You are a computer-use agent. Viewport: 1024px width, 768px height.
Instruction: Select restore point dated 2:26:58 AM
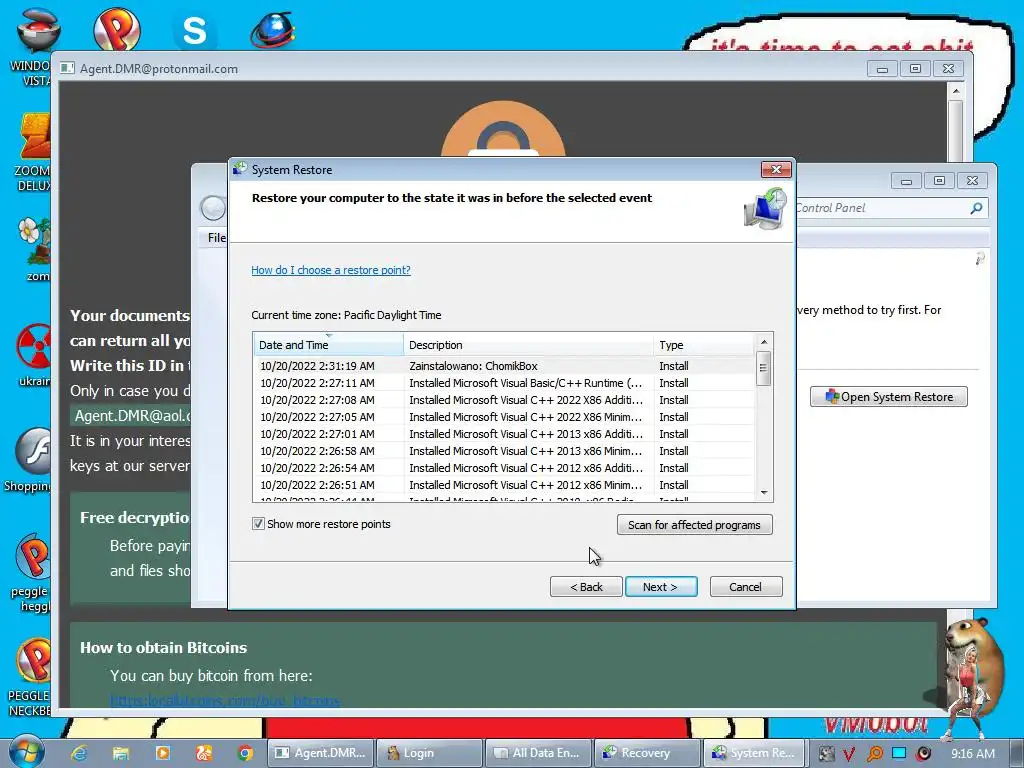pos(504,451)
